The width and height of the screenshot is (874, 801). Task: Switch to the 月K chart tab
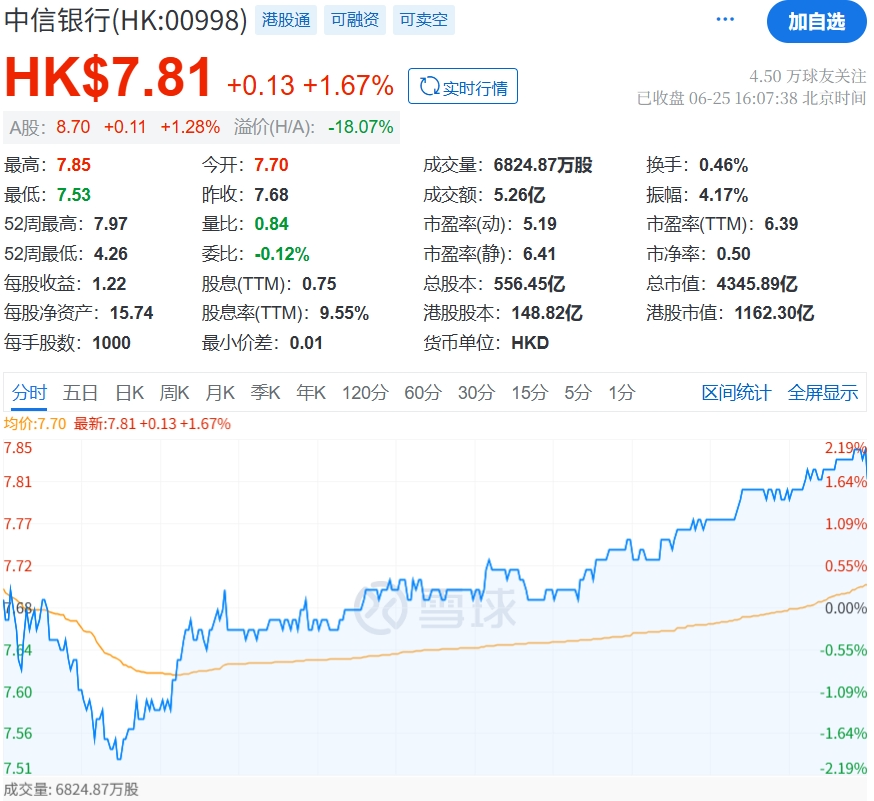pos(220,393)
